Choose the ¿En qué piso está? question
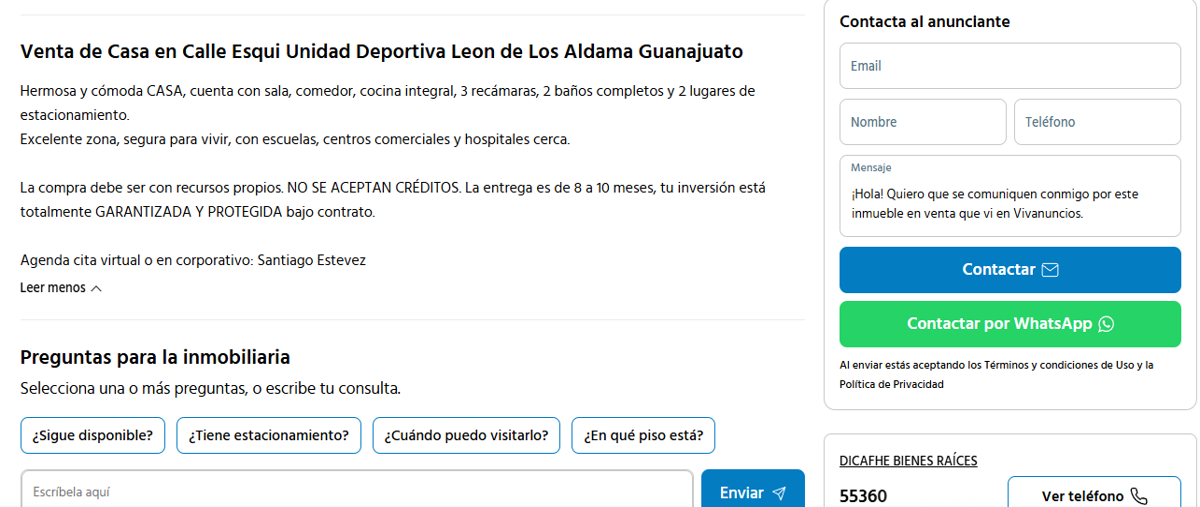 coord(643,435)
